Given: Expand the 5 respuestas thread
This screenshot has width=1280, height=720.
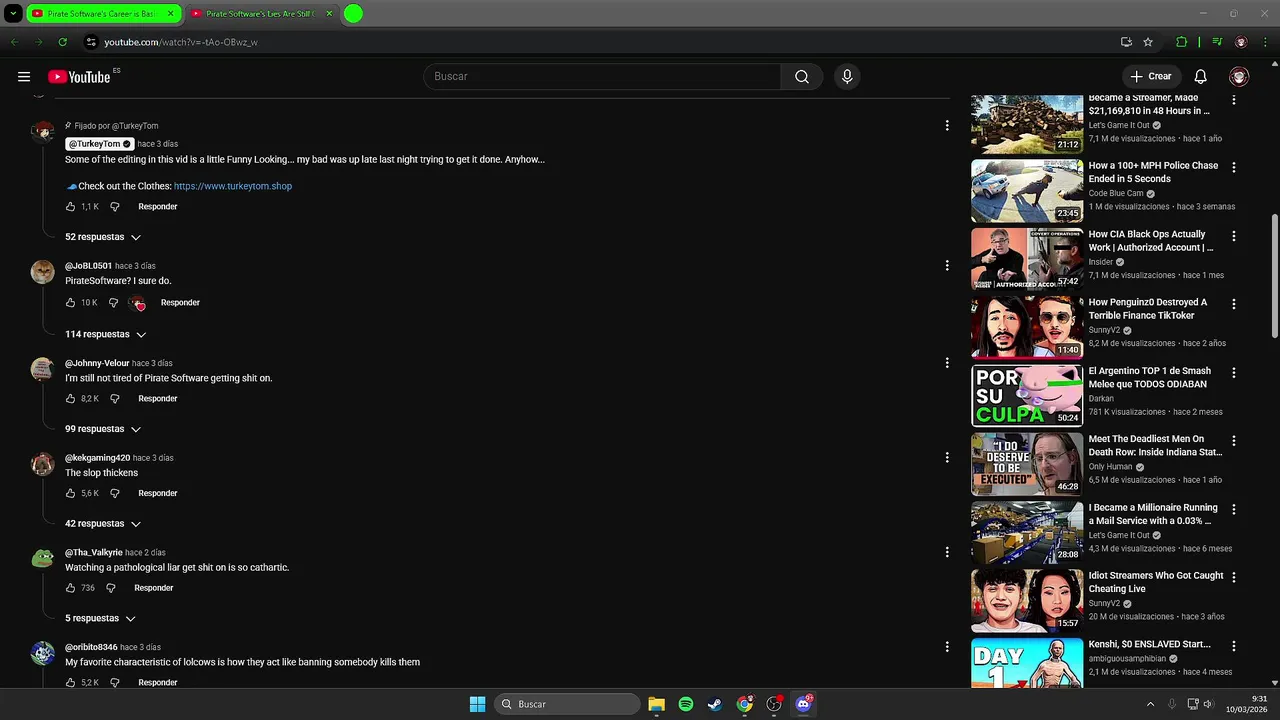Looking at the screenshot, I should pyautogui.click(x=100, y=619).
